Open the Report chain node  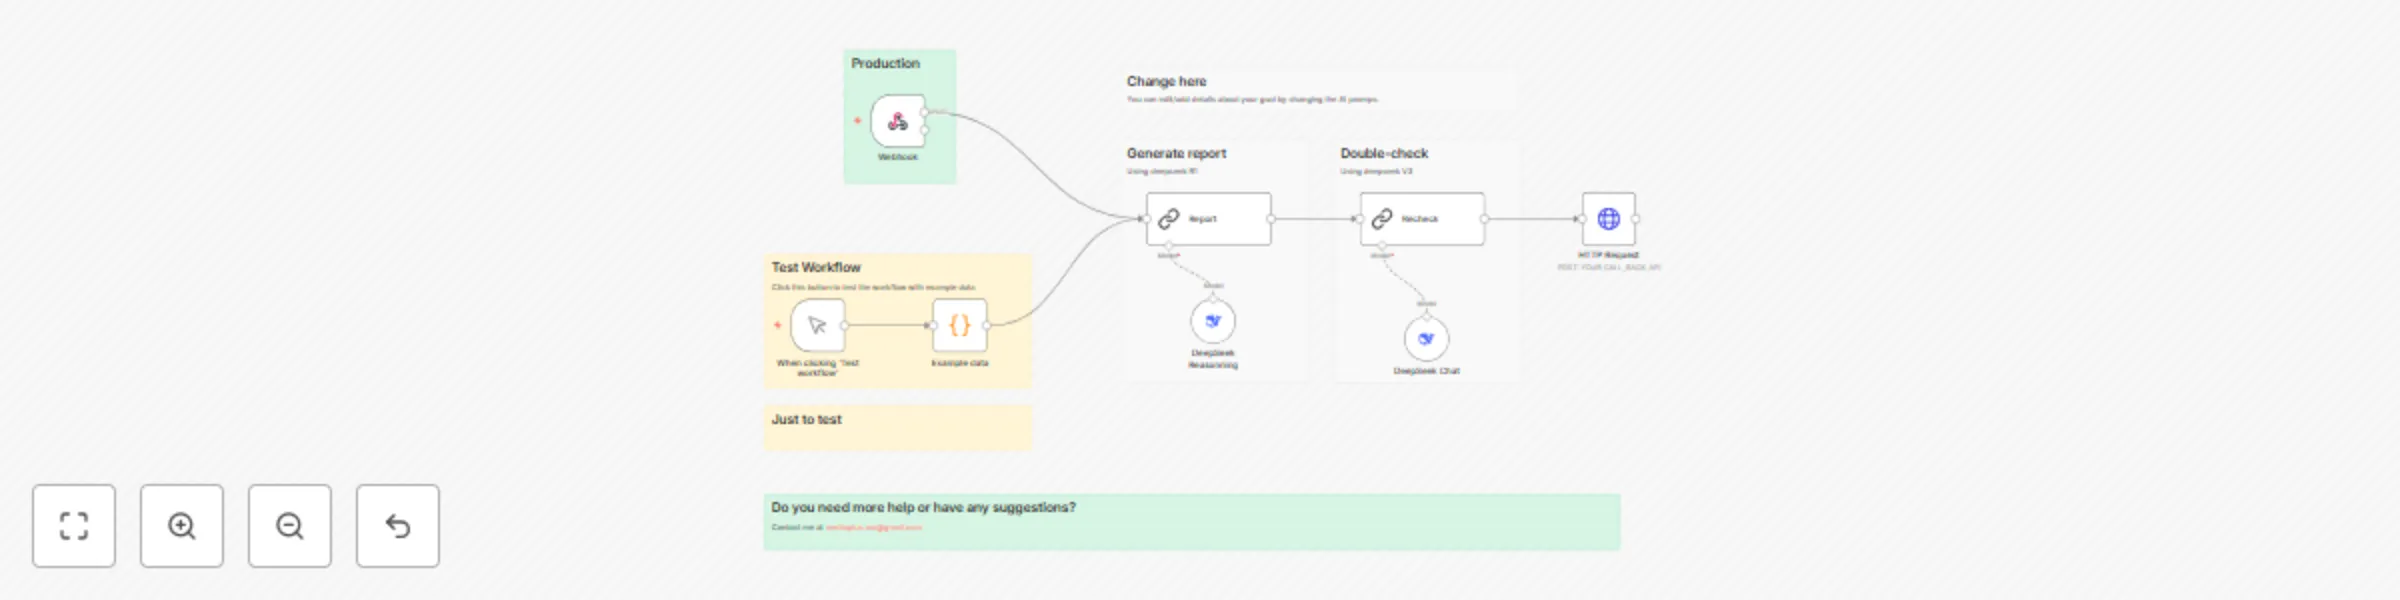(1209, 219)
